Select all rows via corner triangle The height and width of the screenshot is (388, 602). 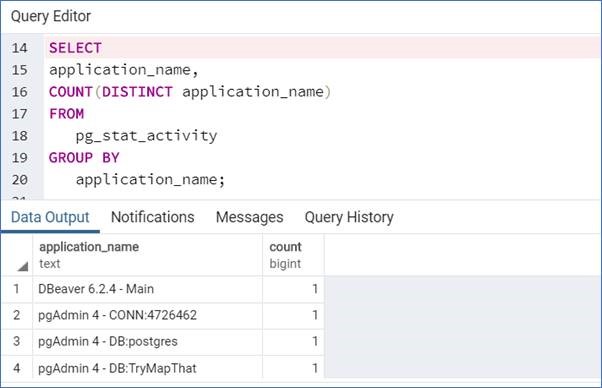point(23,266)
